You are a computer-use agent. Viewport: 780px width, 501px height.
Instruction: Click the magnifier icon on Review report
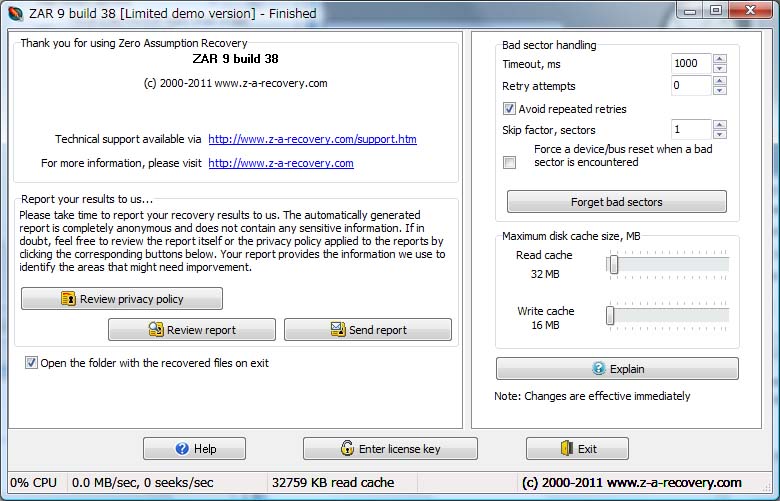pyautogui.click(x=156, y=329)
